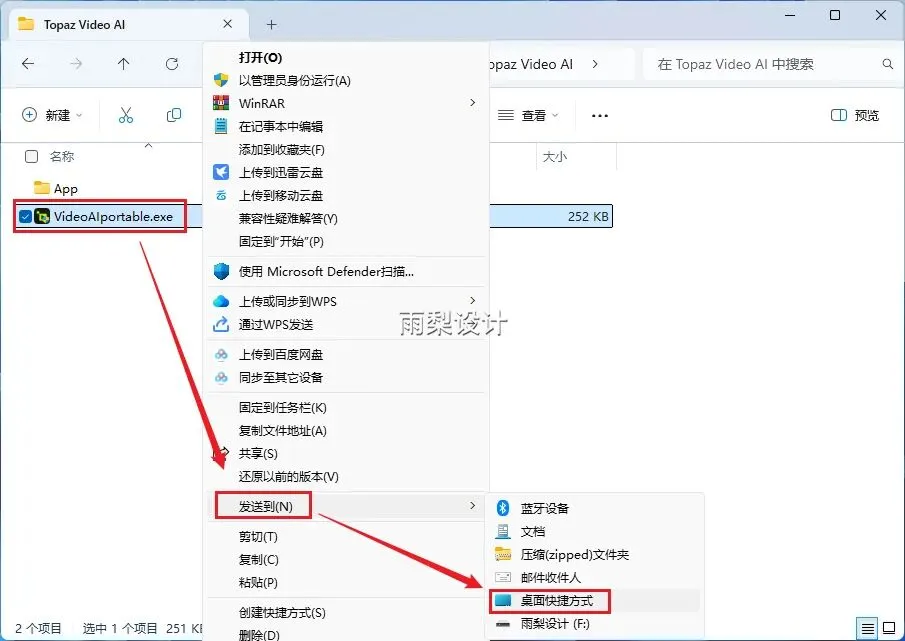Open the 发送到(N) submenu

point(346,507)
